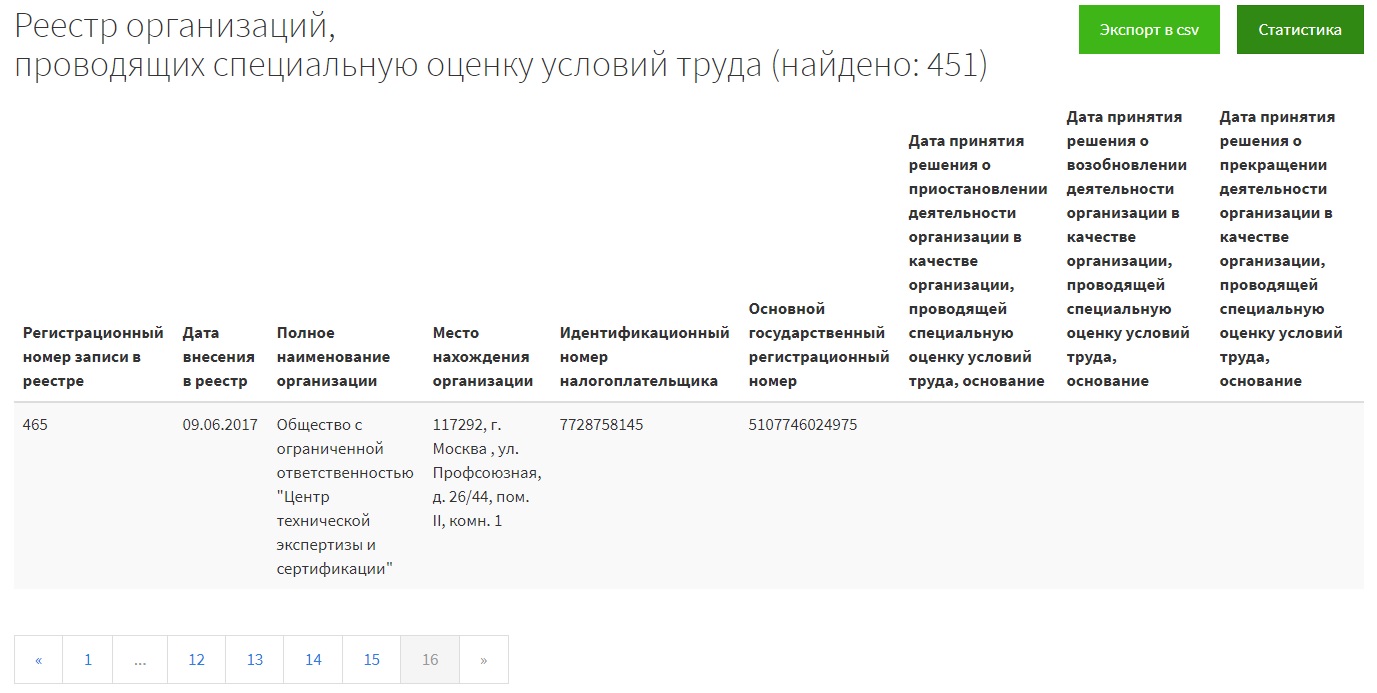Jump to pagination page 14
This screenshot has height=693, width=1377.
click(313, 660)
